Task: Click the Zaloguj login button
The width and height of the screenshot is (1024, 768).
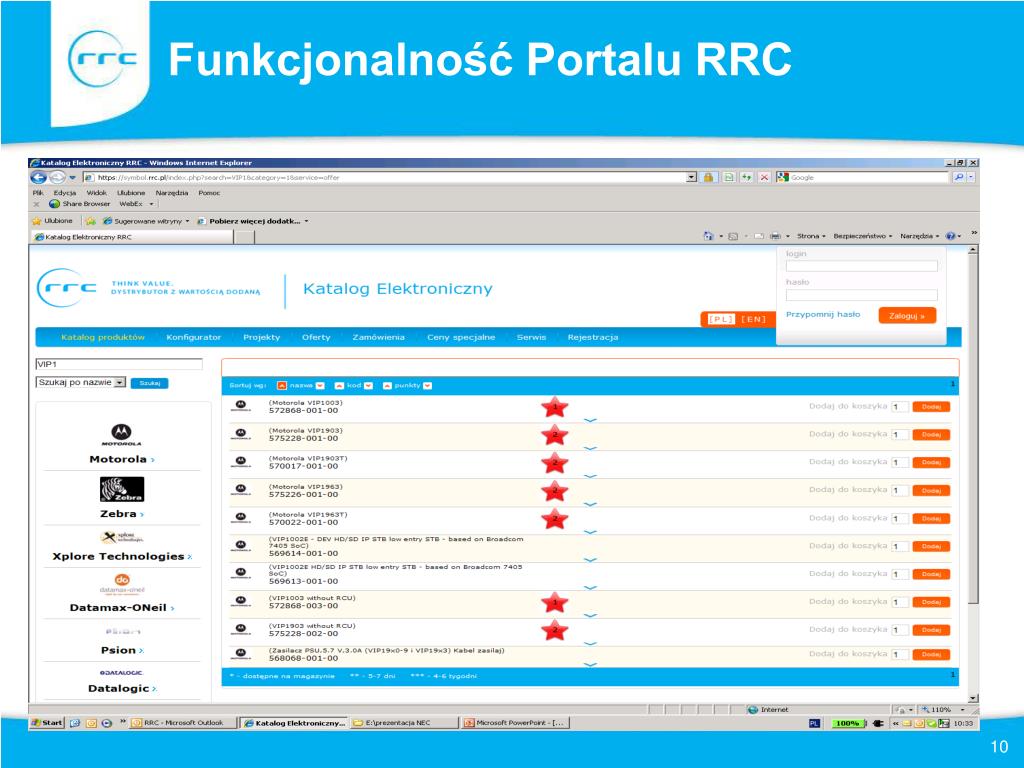Action: coord(907,315)
